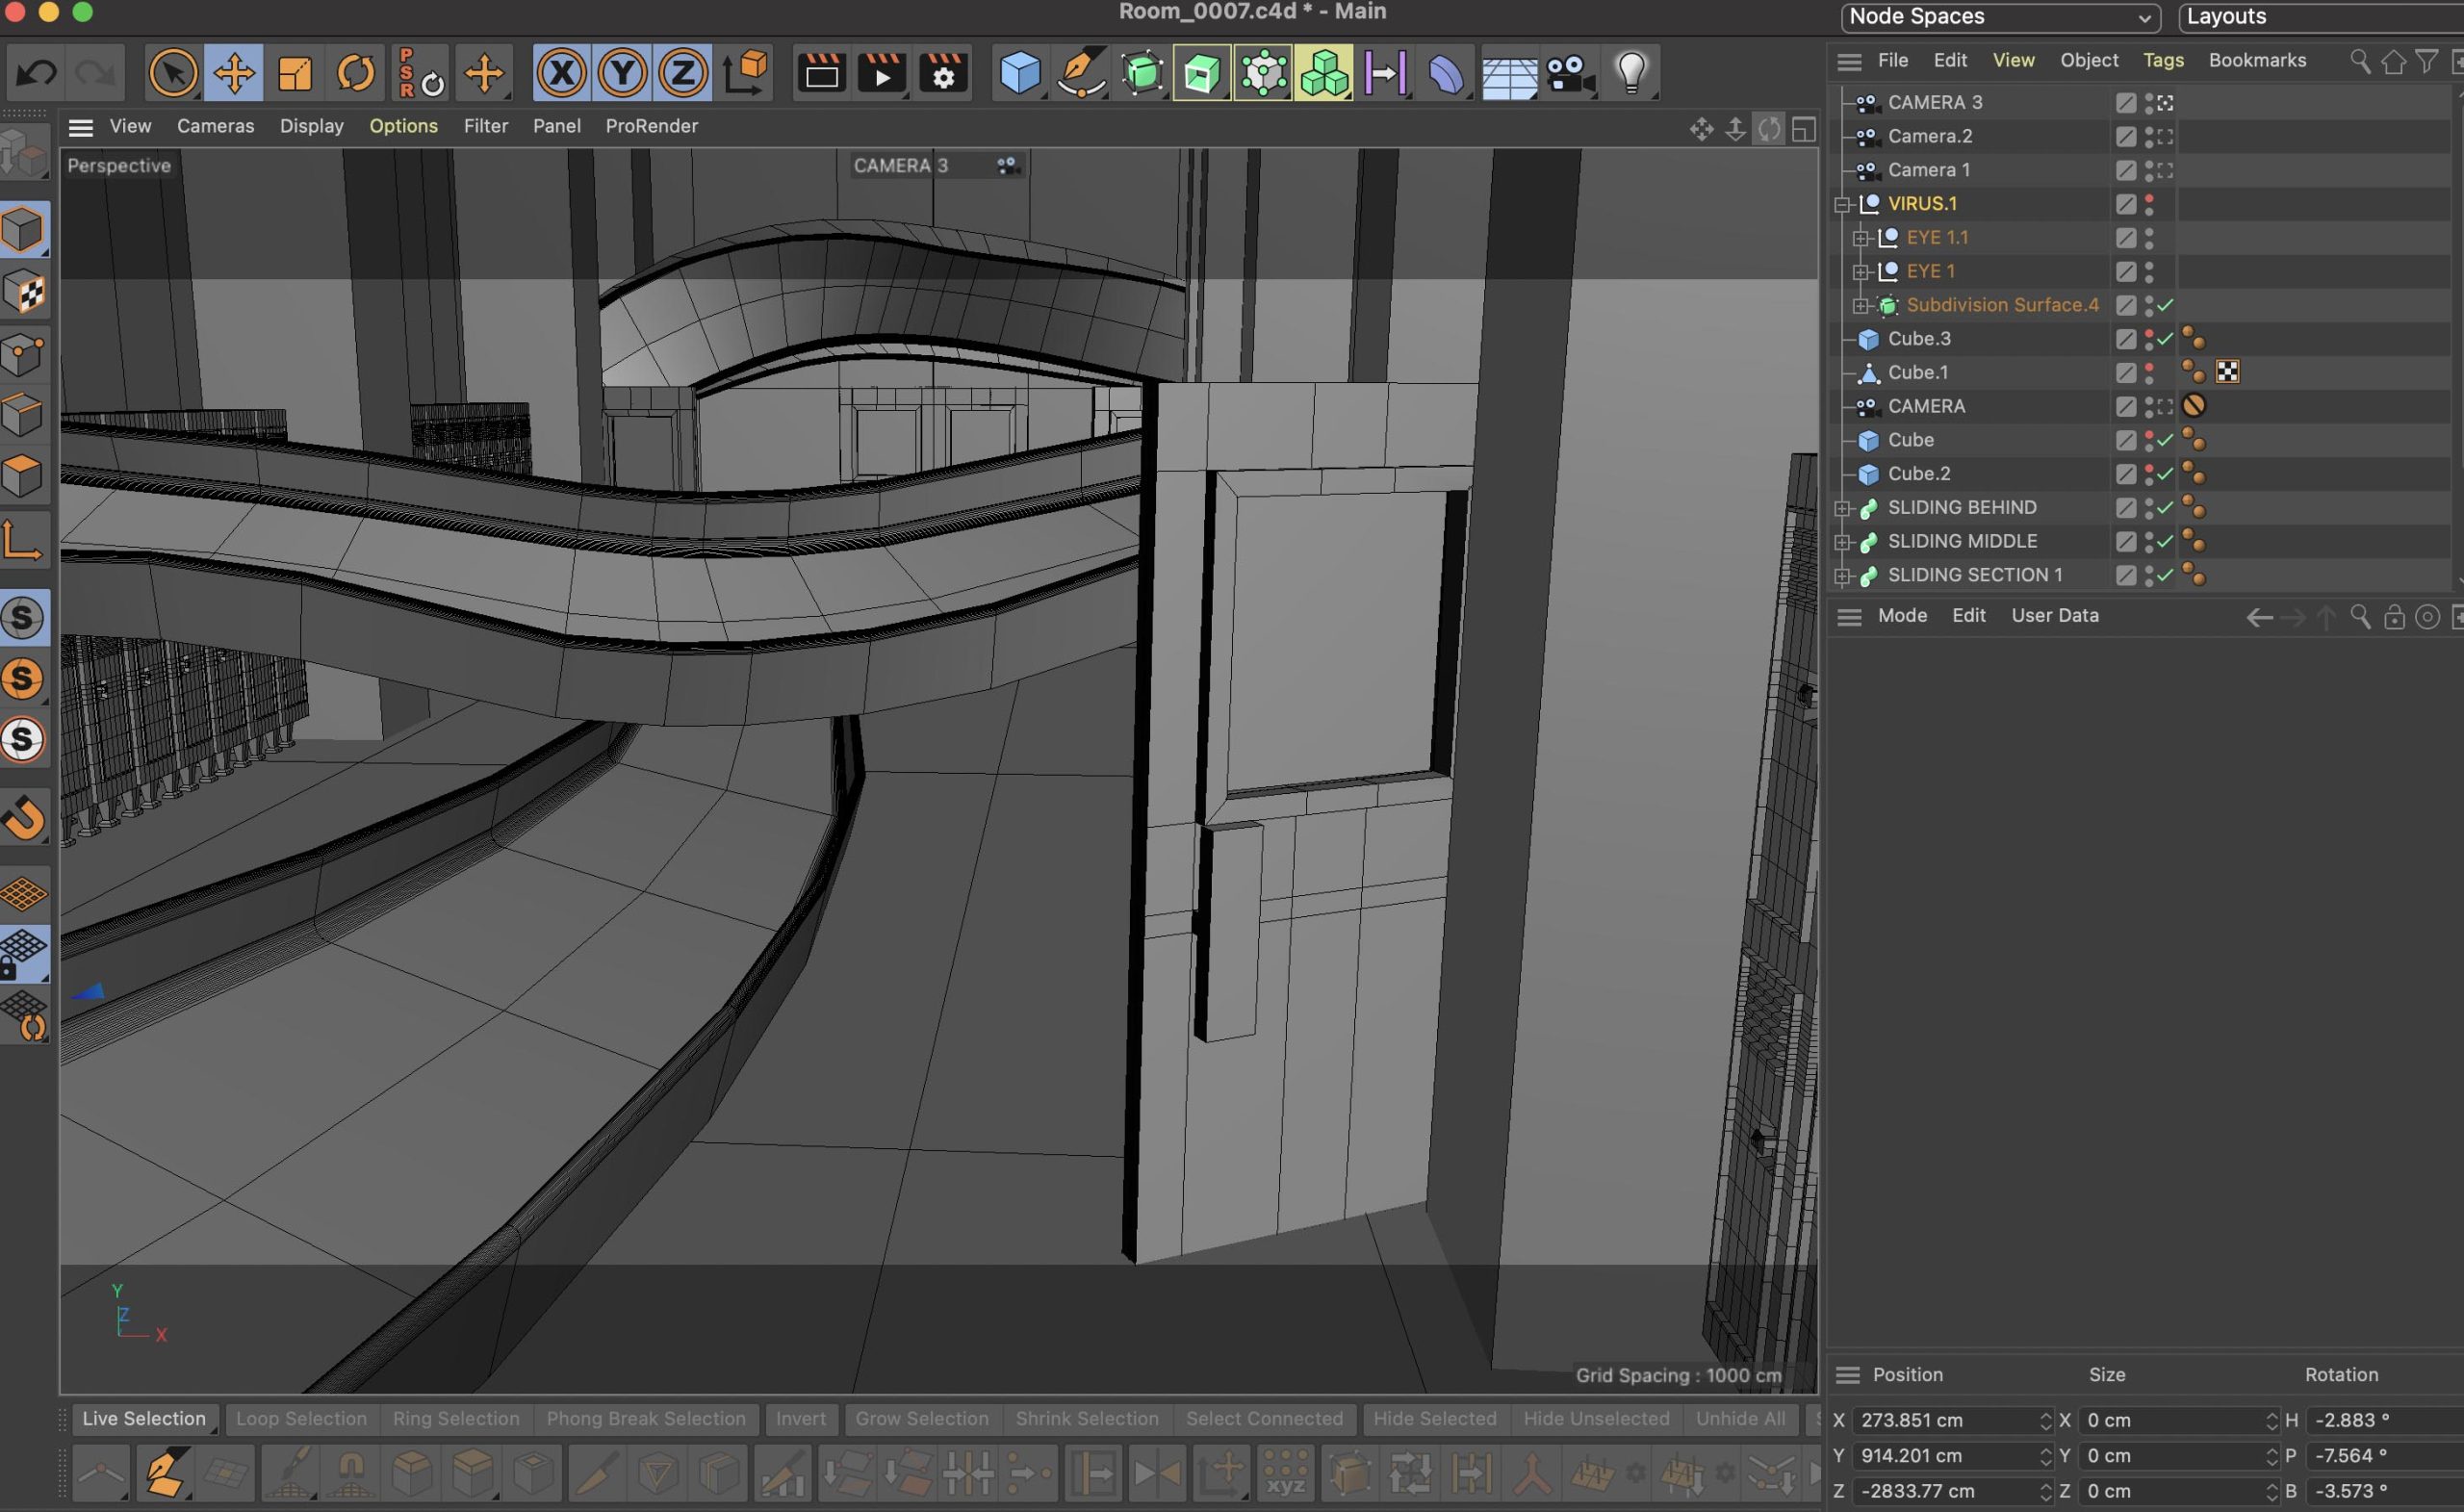Open viewport Filter menu
This screenshot has width=2464, height=1512.
[485, 126]
